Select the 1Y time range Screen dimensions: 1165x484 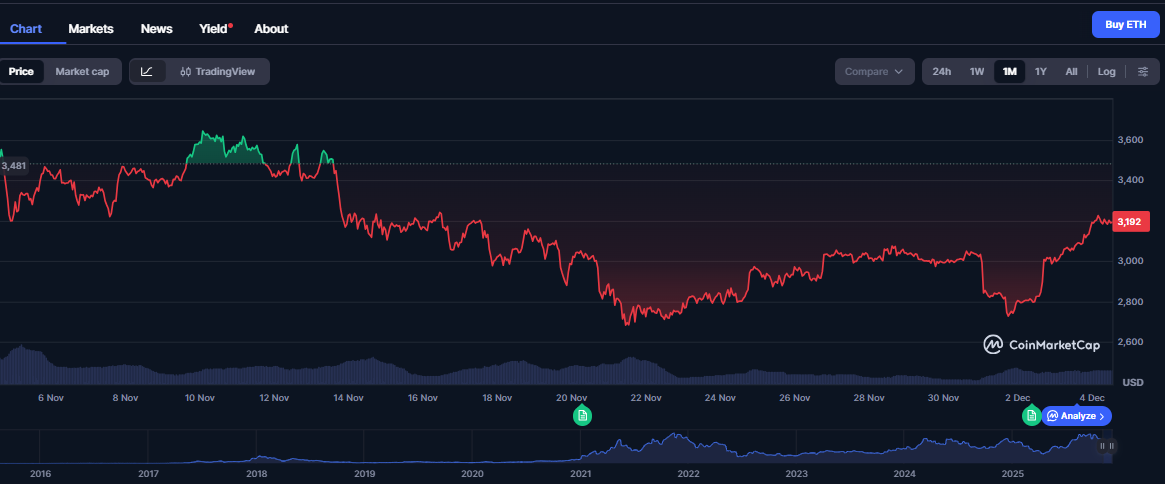click(x=1040, y=71)
